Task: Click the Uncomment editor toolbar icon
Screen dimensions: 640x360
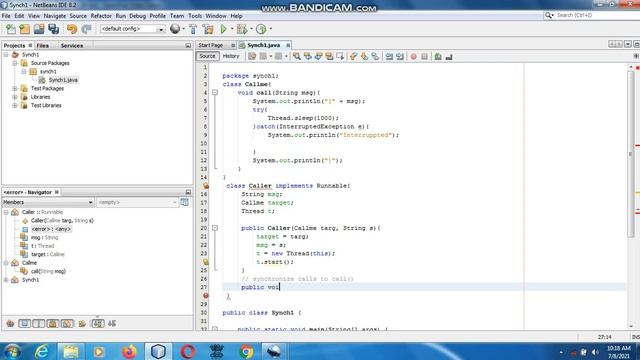Action: click(x=449, y=56)
